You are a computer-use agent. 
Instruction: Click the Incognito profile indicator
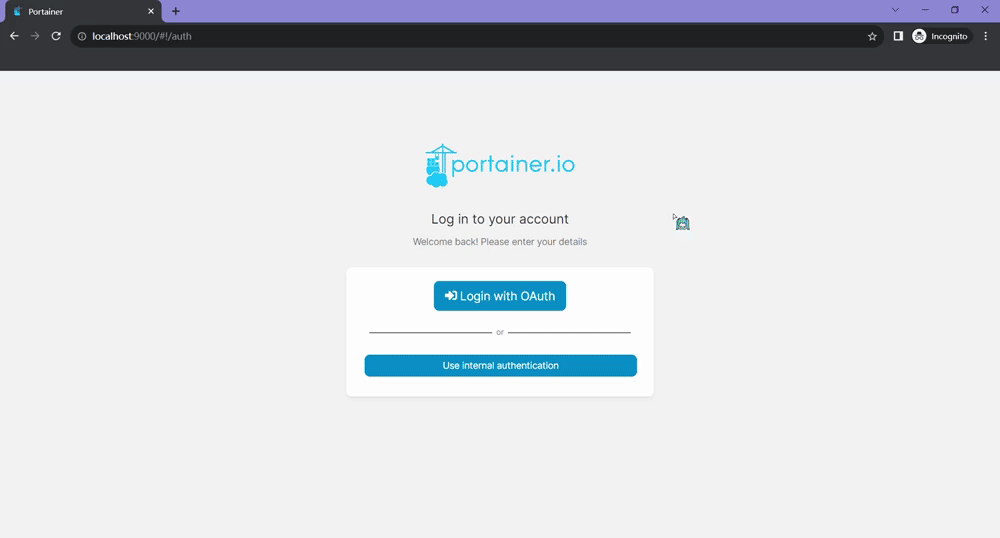click(940, 36)
